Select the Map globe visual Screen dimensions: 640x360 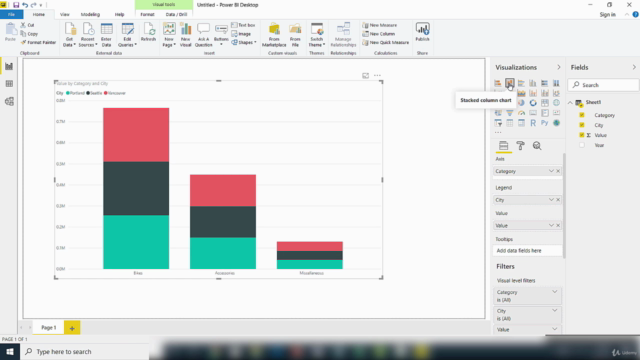pyautogui.click(x=556, y=103)
